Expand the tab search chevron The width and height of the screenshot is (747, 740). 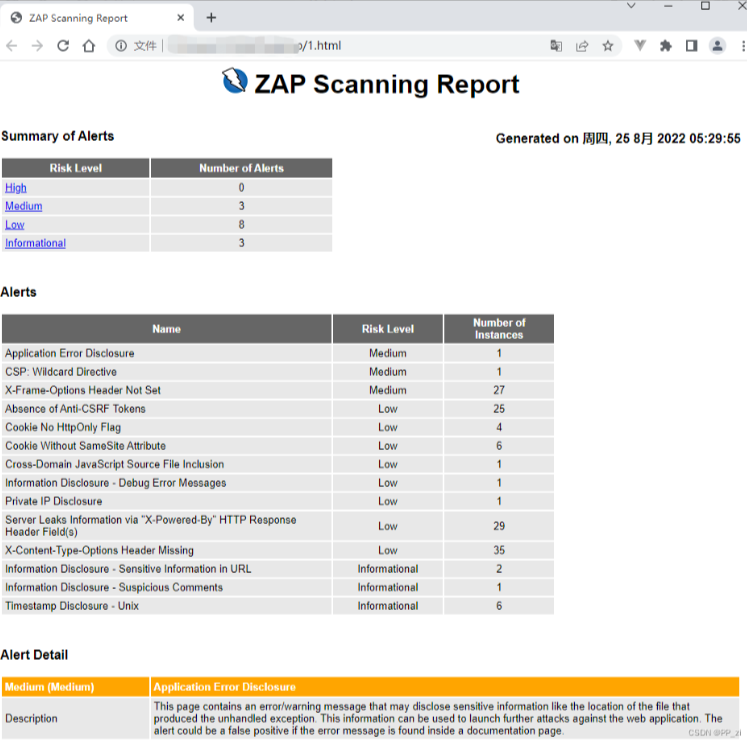pyautogui.click(x=631, y=6)
